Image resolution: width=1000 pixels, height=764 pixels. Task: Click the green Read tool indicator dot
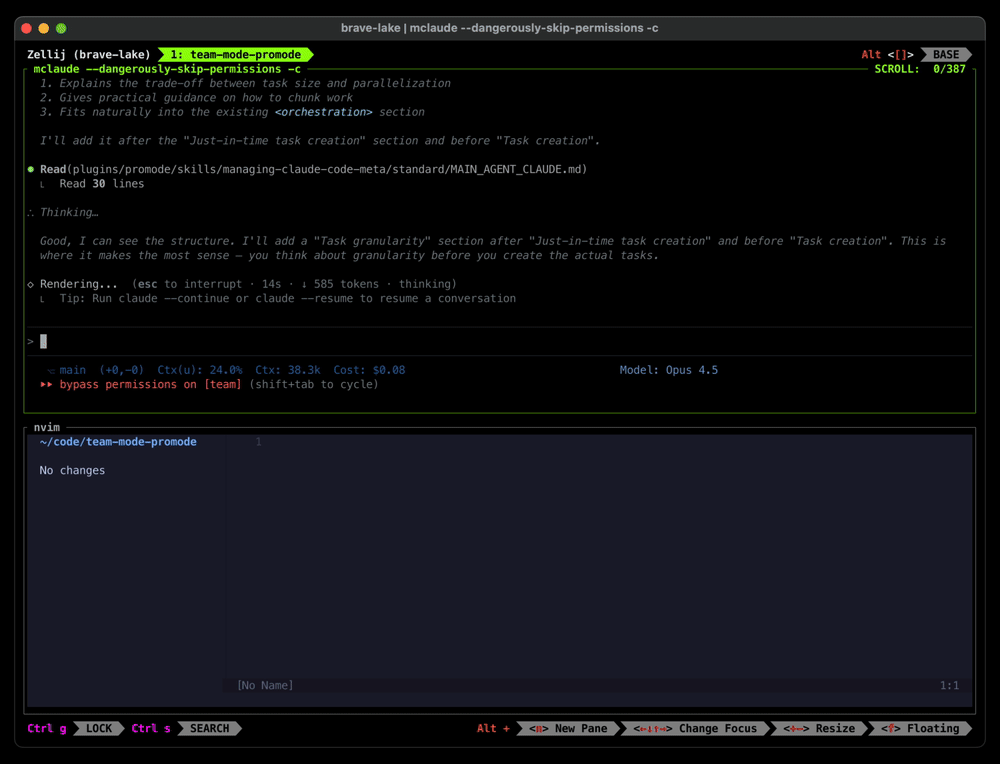tap(30, 169)
